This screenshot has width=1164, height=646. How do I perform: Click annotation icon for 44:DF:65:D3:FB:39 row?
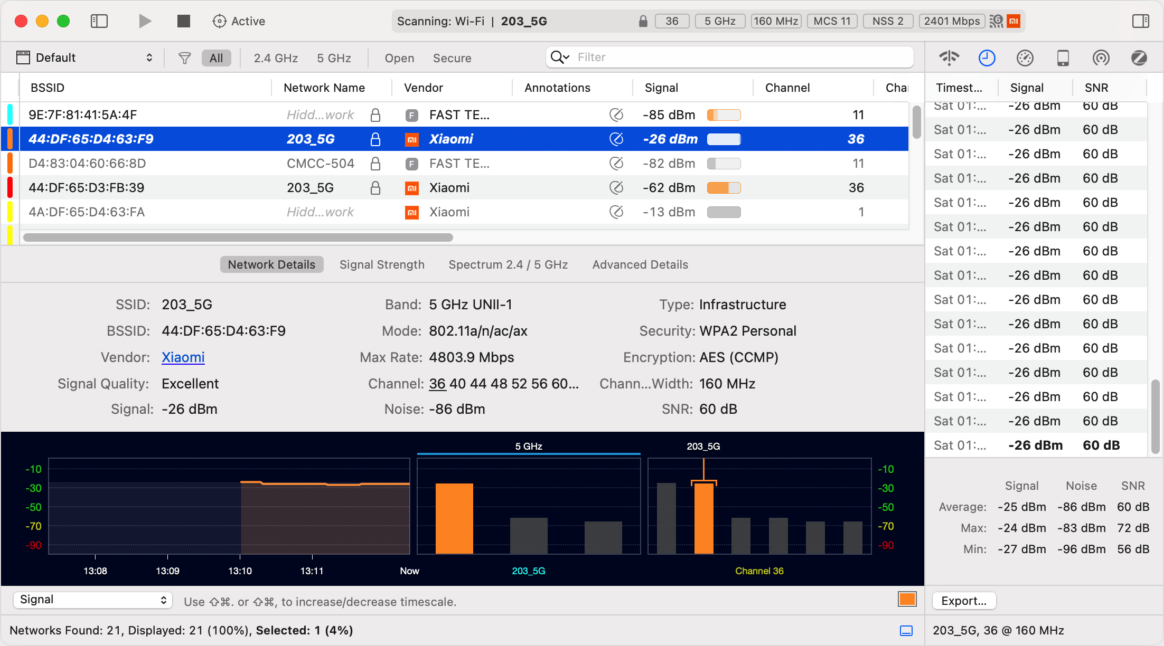point(616,188)
